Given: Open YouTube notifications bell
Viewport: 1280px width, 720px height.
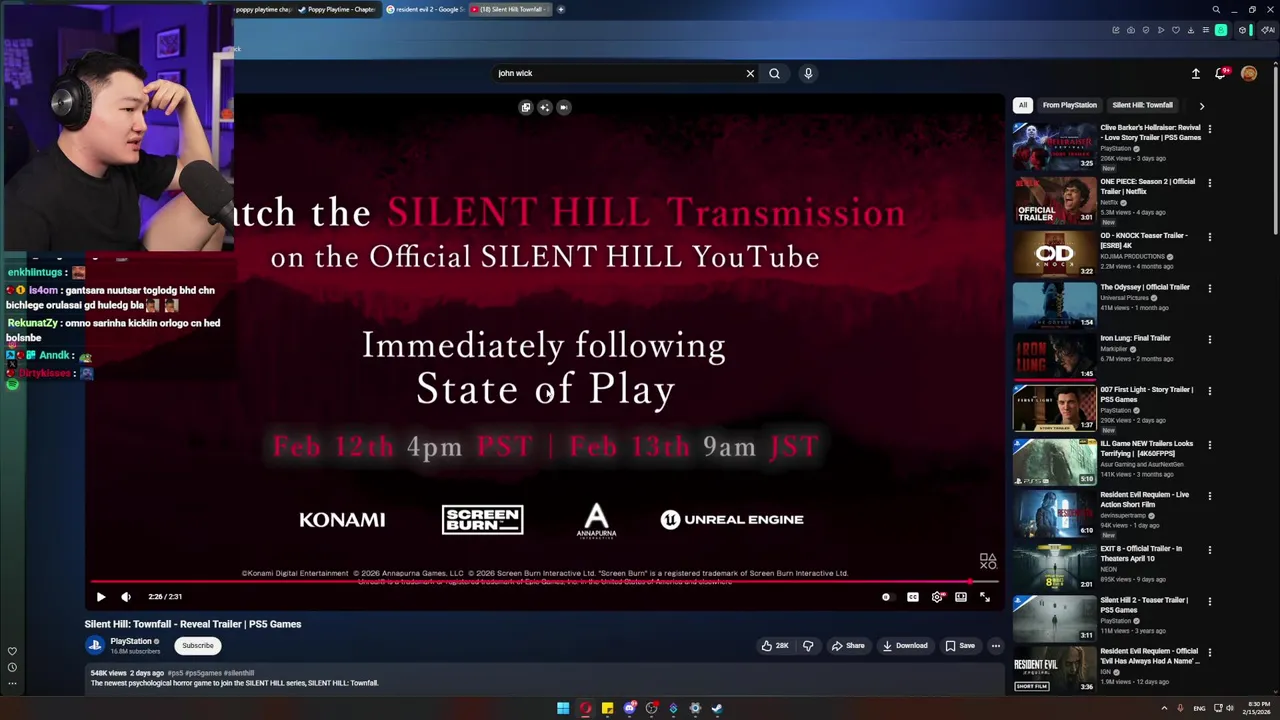Looking at the screenshot, I should tap(1221, 73).
